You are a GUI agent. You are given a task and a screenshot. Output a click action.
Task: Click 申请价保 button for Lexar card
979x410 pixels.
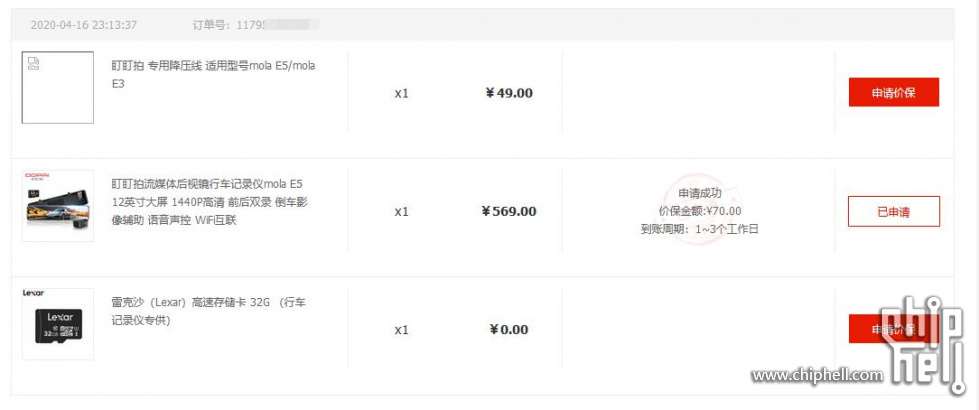[x=893, y=329]
